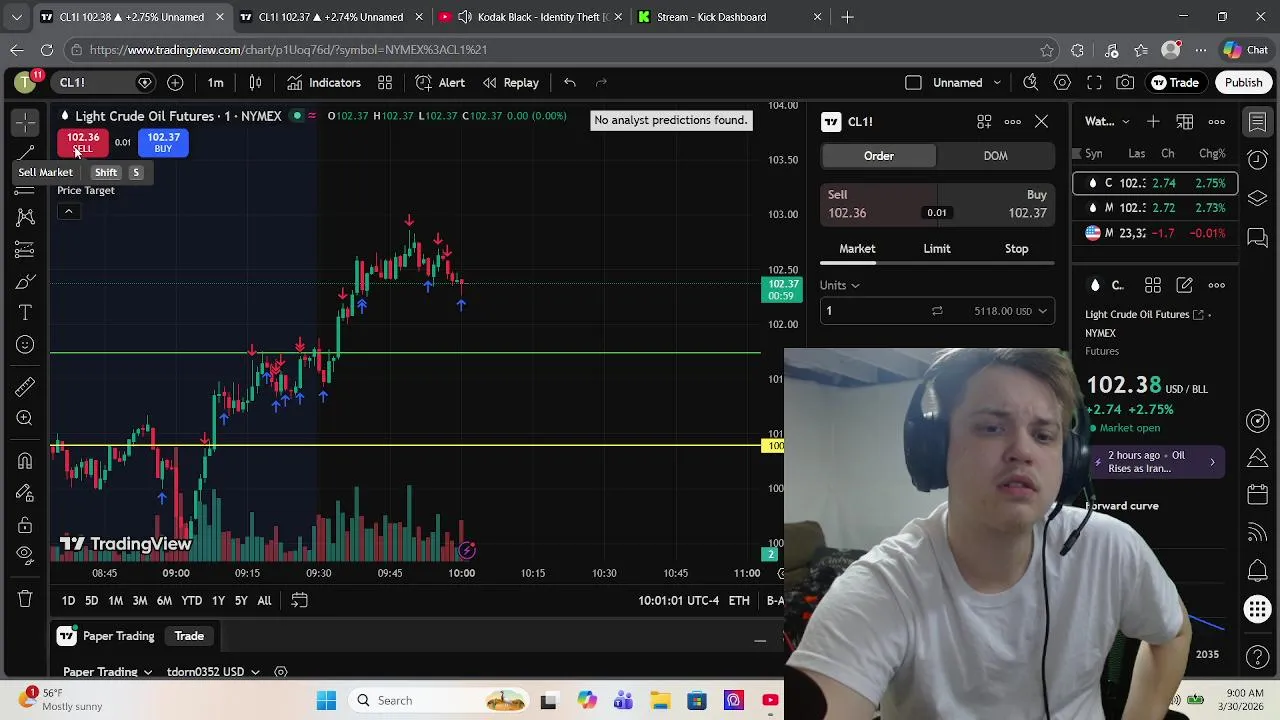Activate the Zoom In magnifier tool
Screen dimensions: 1280x720
pos(25,418)
